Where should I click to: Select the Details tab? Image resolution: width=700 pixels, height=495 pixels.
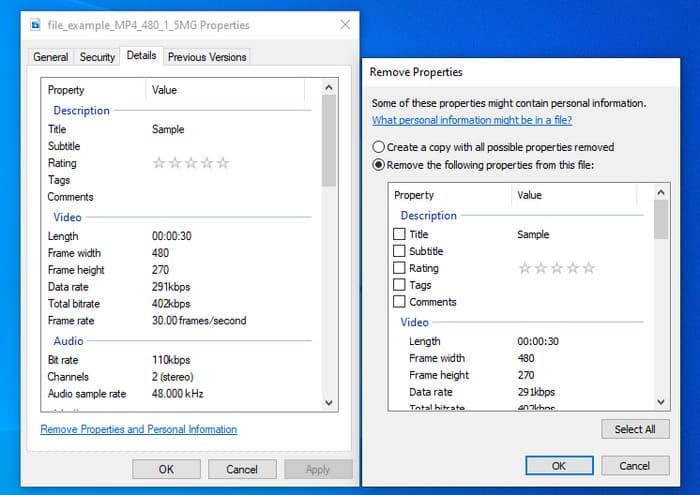(142, 56)
